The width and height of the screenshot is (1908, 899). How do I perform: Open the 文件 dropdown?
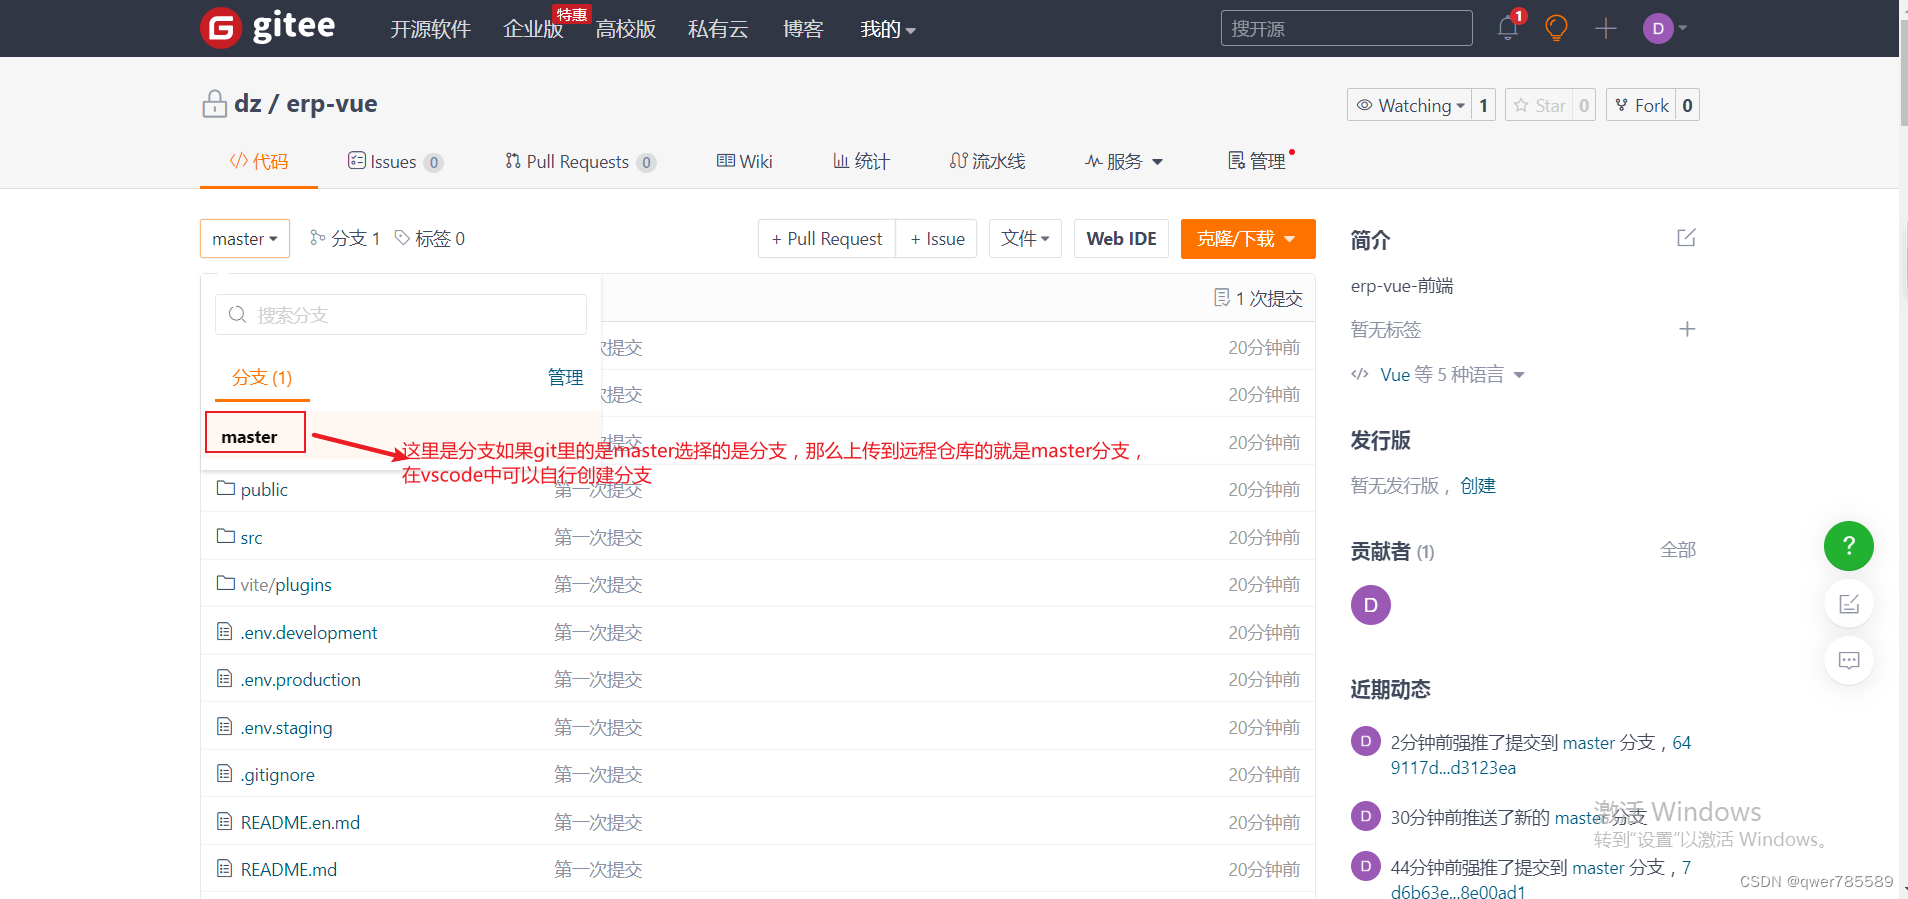[1025, 238]
